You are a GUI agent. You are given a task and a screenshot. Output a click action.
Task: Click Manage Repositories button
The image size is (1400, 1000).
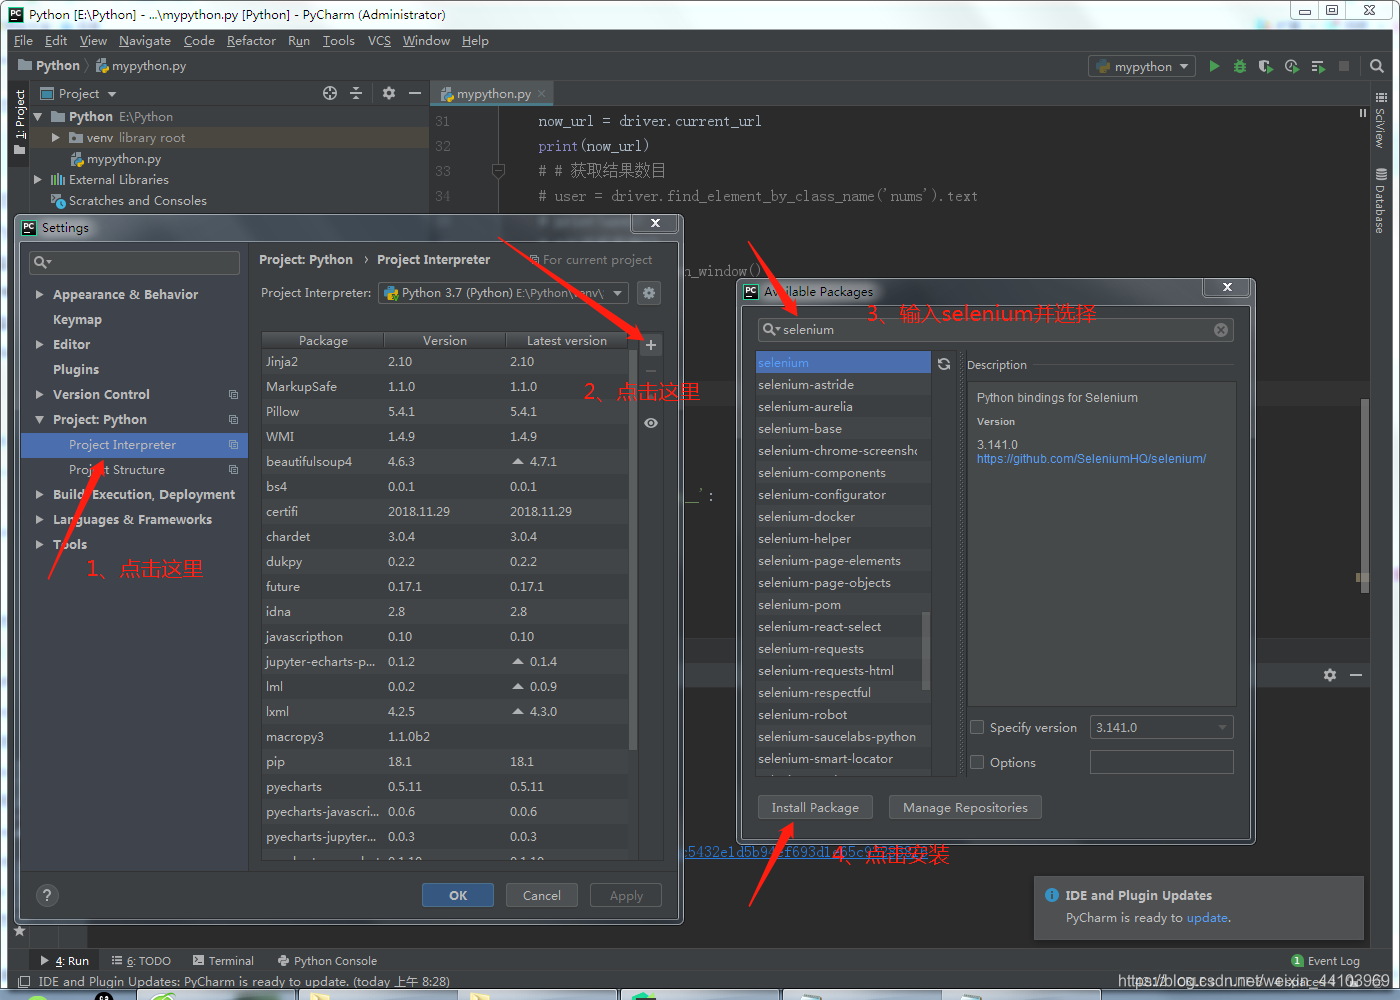(x=965, y=807)
